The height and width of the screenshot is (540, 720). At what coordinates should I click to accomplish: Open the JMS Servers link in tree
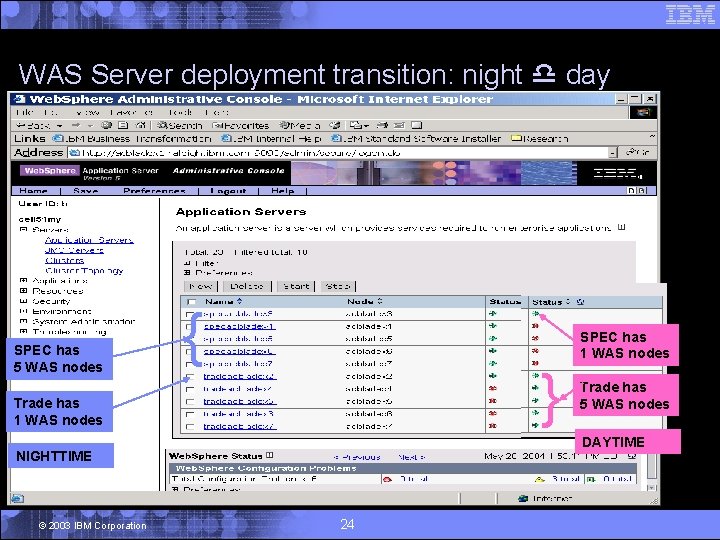[74, 250]
